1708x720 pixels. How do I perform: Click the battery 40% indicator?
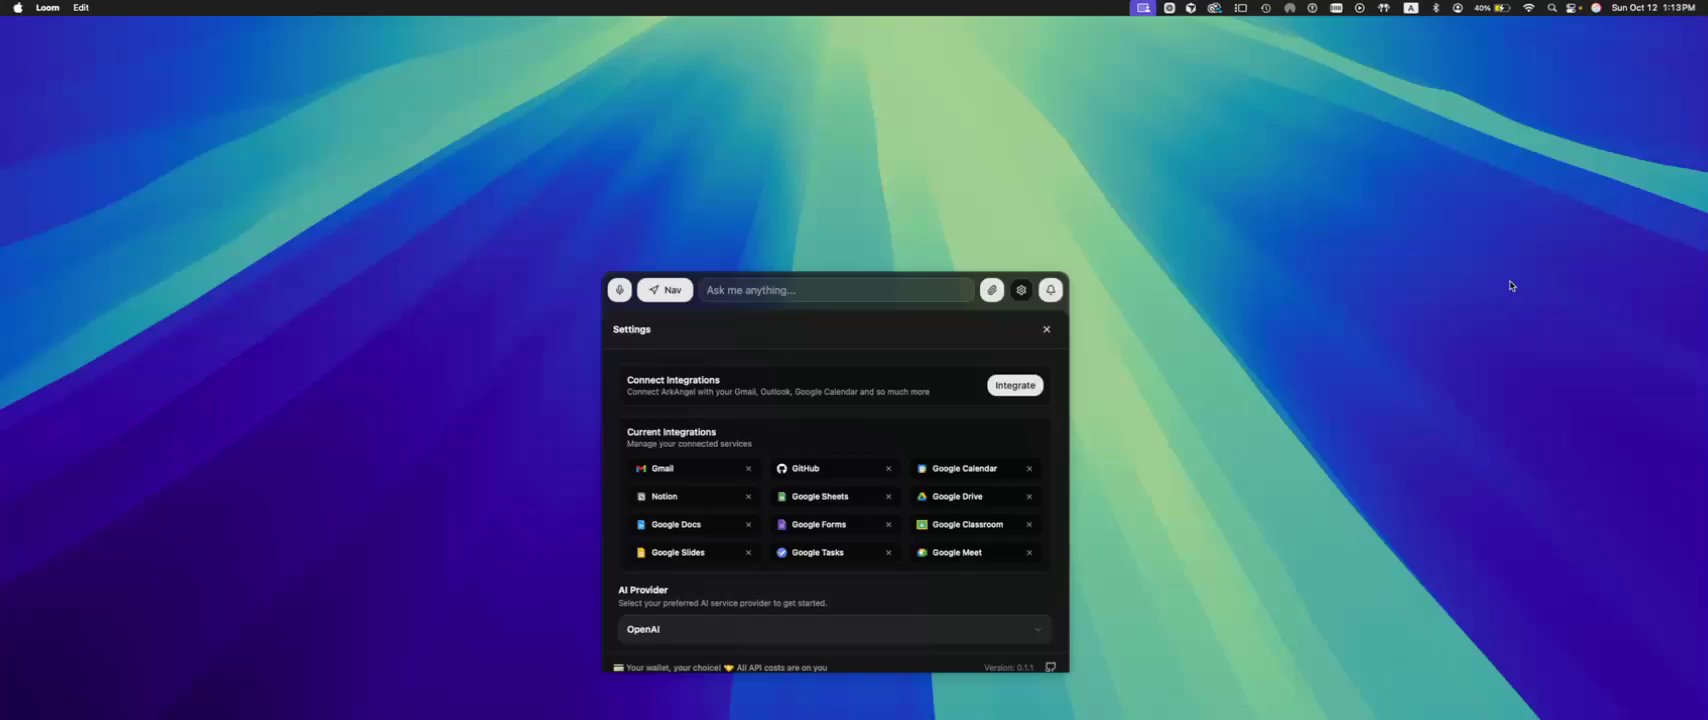pyautogui.click(x=1492, y=8)
